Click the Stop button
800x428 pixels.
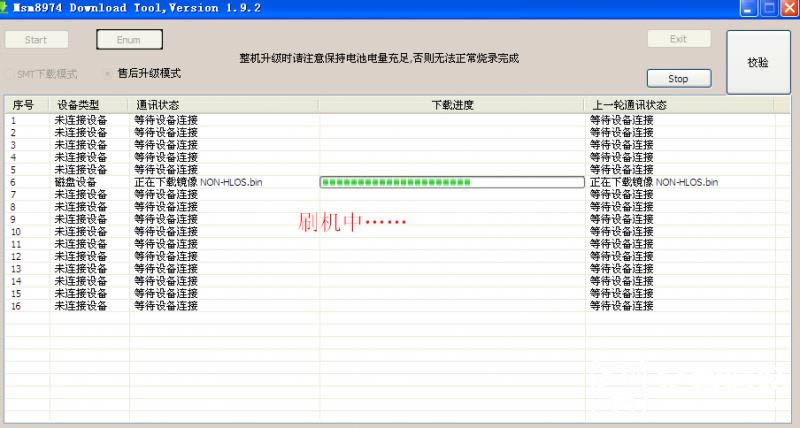(x=678, y=78)
